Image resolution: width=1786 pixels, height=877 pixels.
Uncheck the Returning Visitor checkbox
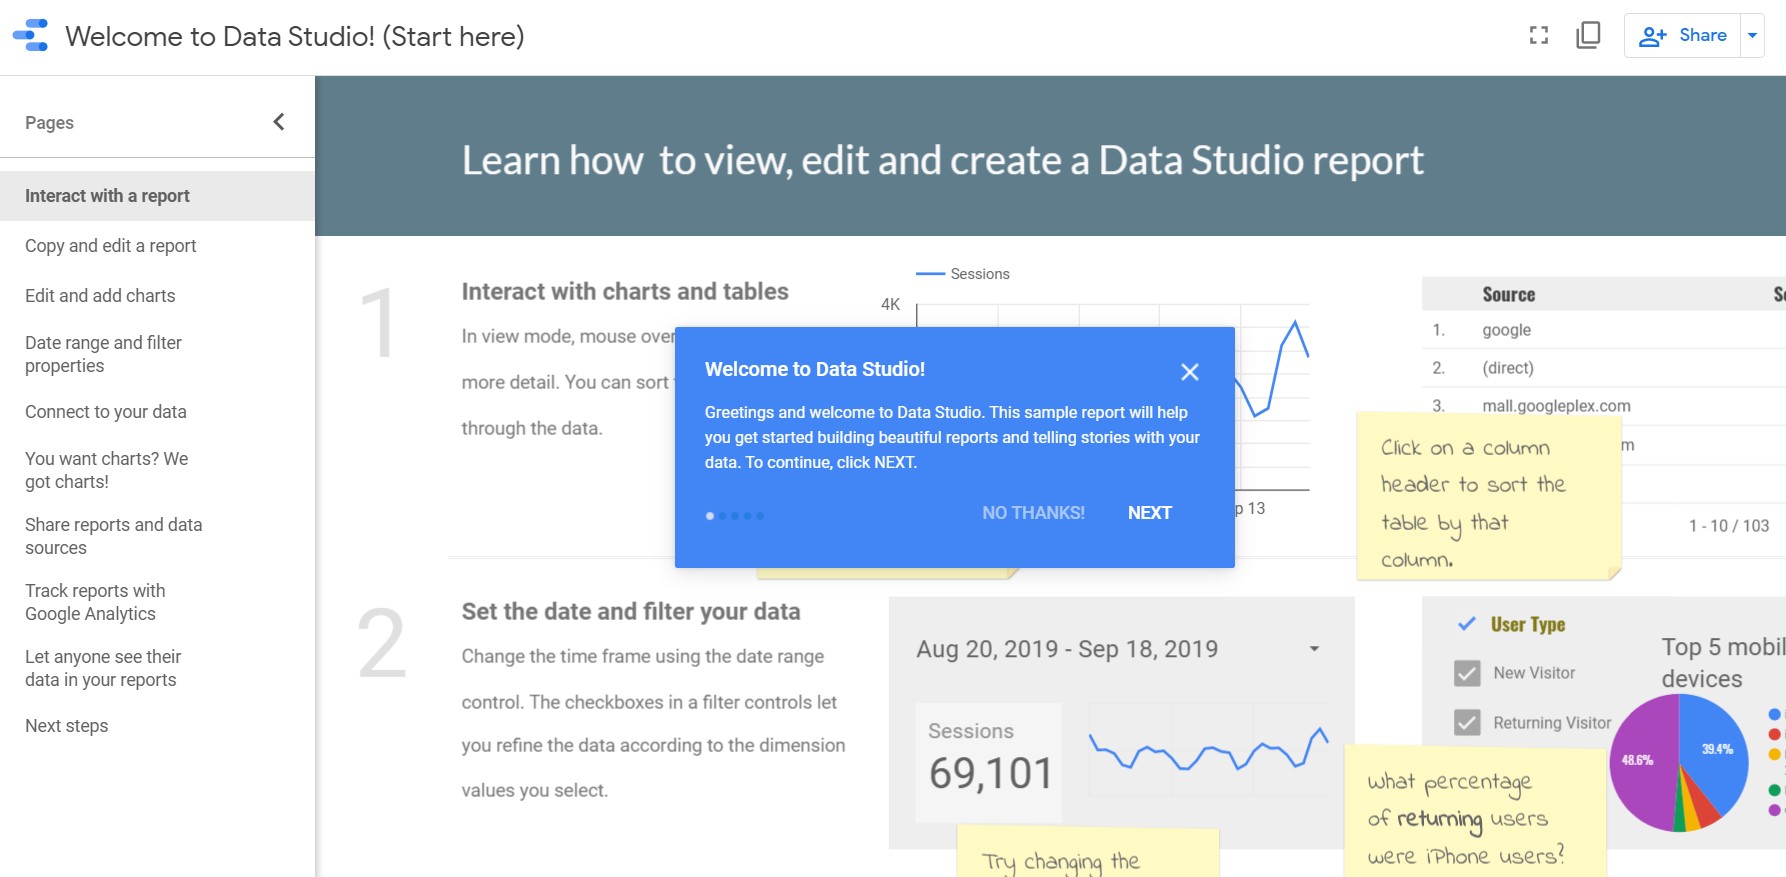point(1467,722)
